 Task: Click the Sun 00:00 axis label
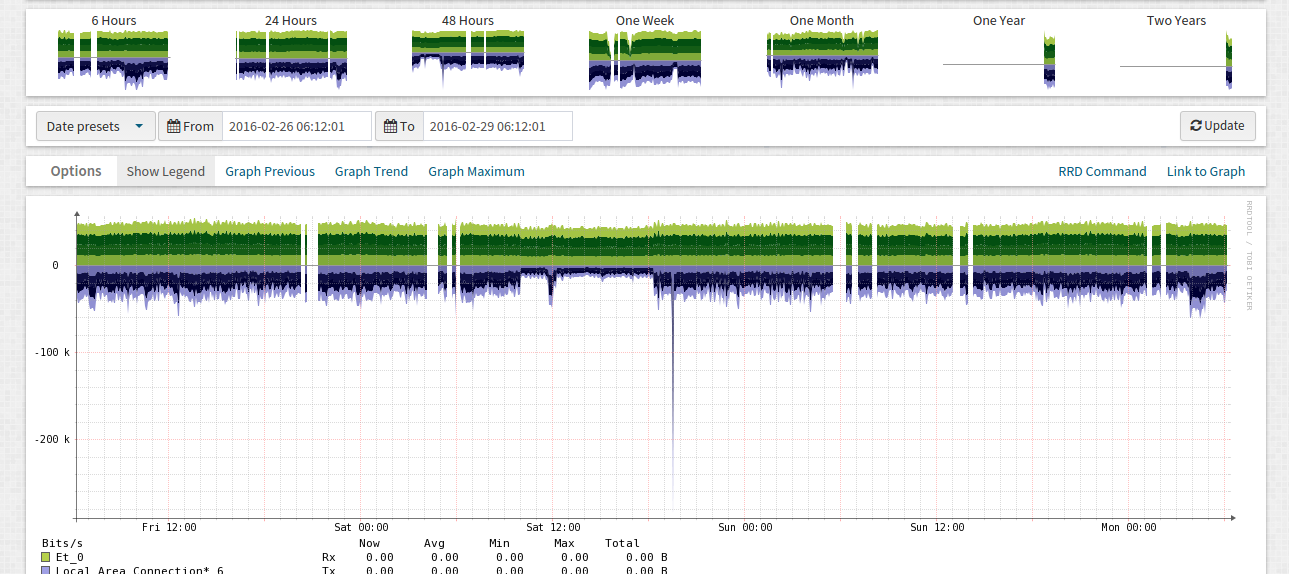[745, 527]
